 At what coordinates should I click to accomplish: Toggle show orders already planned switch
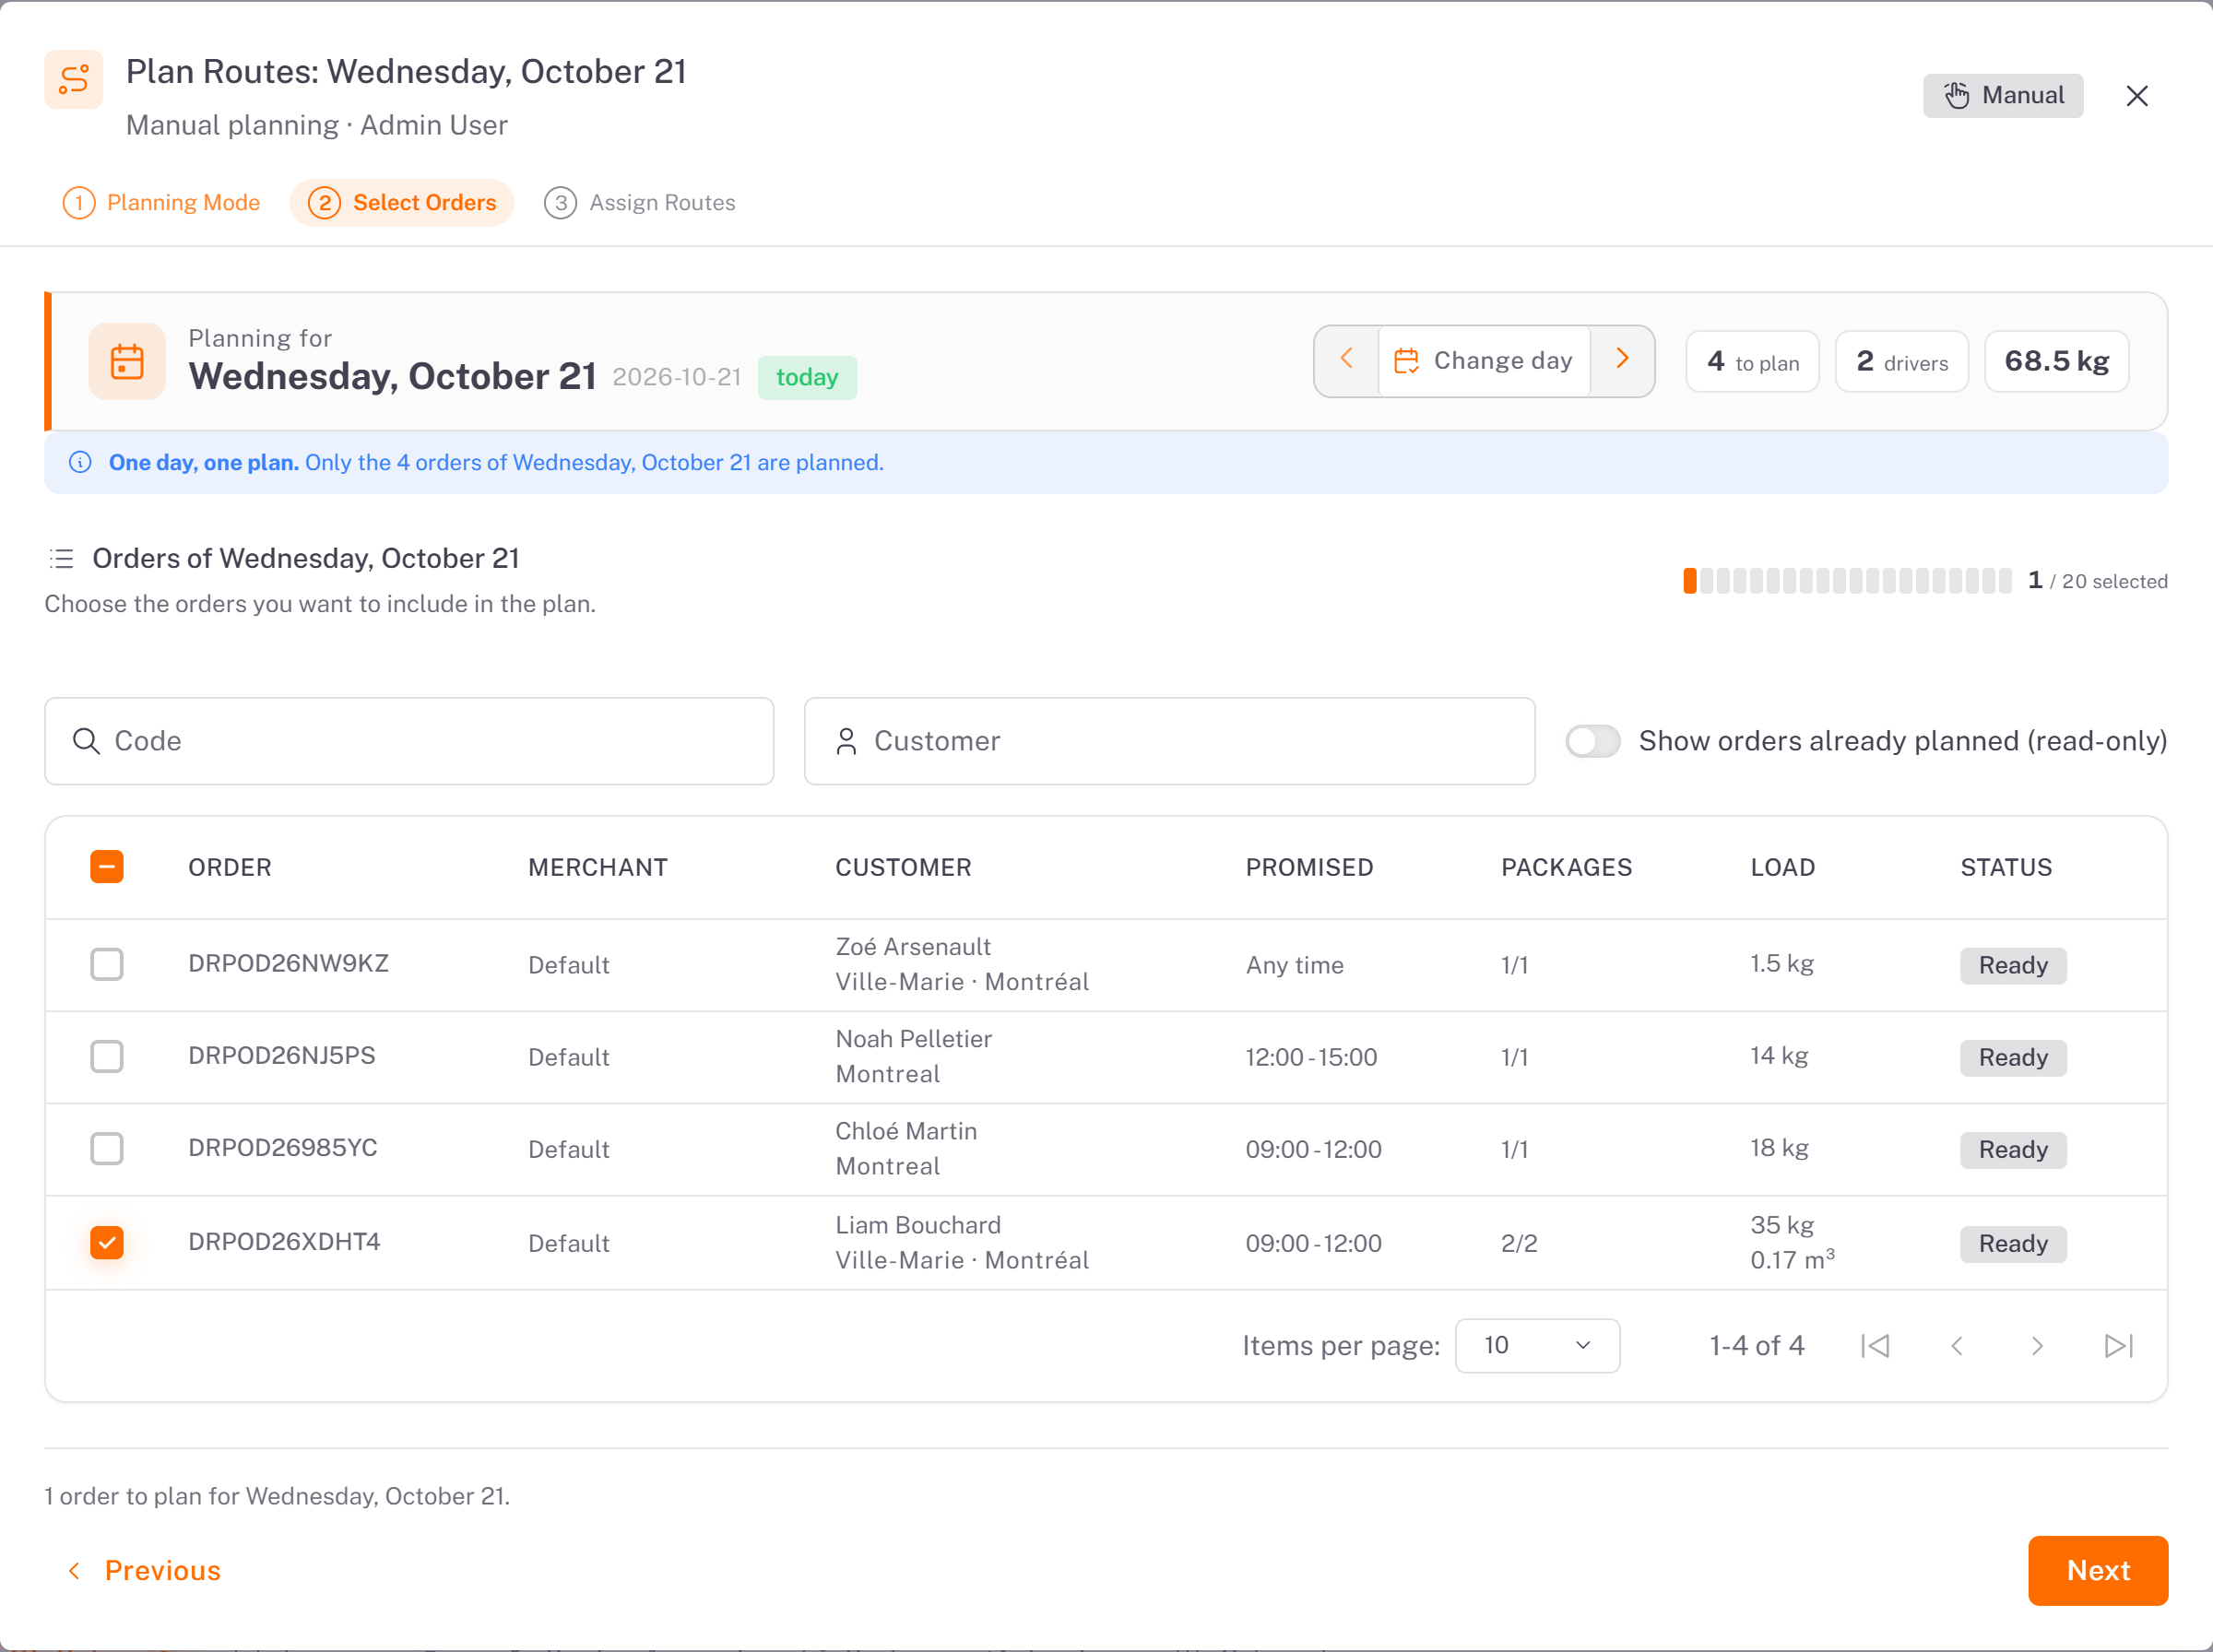1593,741
